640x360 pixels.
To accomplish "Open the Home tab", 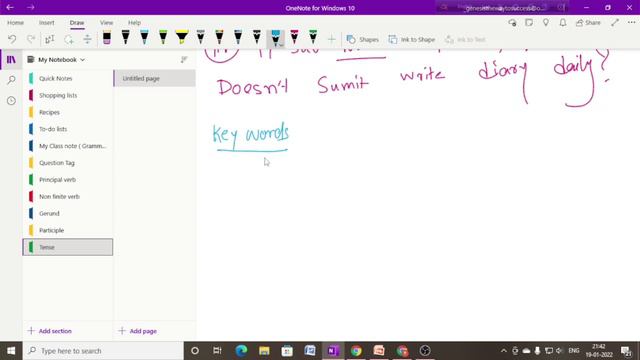I will point(16,22).
